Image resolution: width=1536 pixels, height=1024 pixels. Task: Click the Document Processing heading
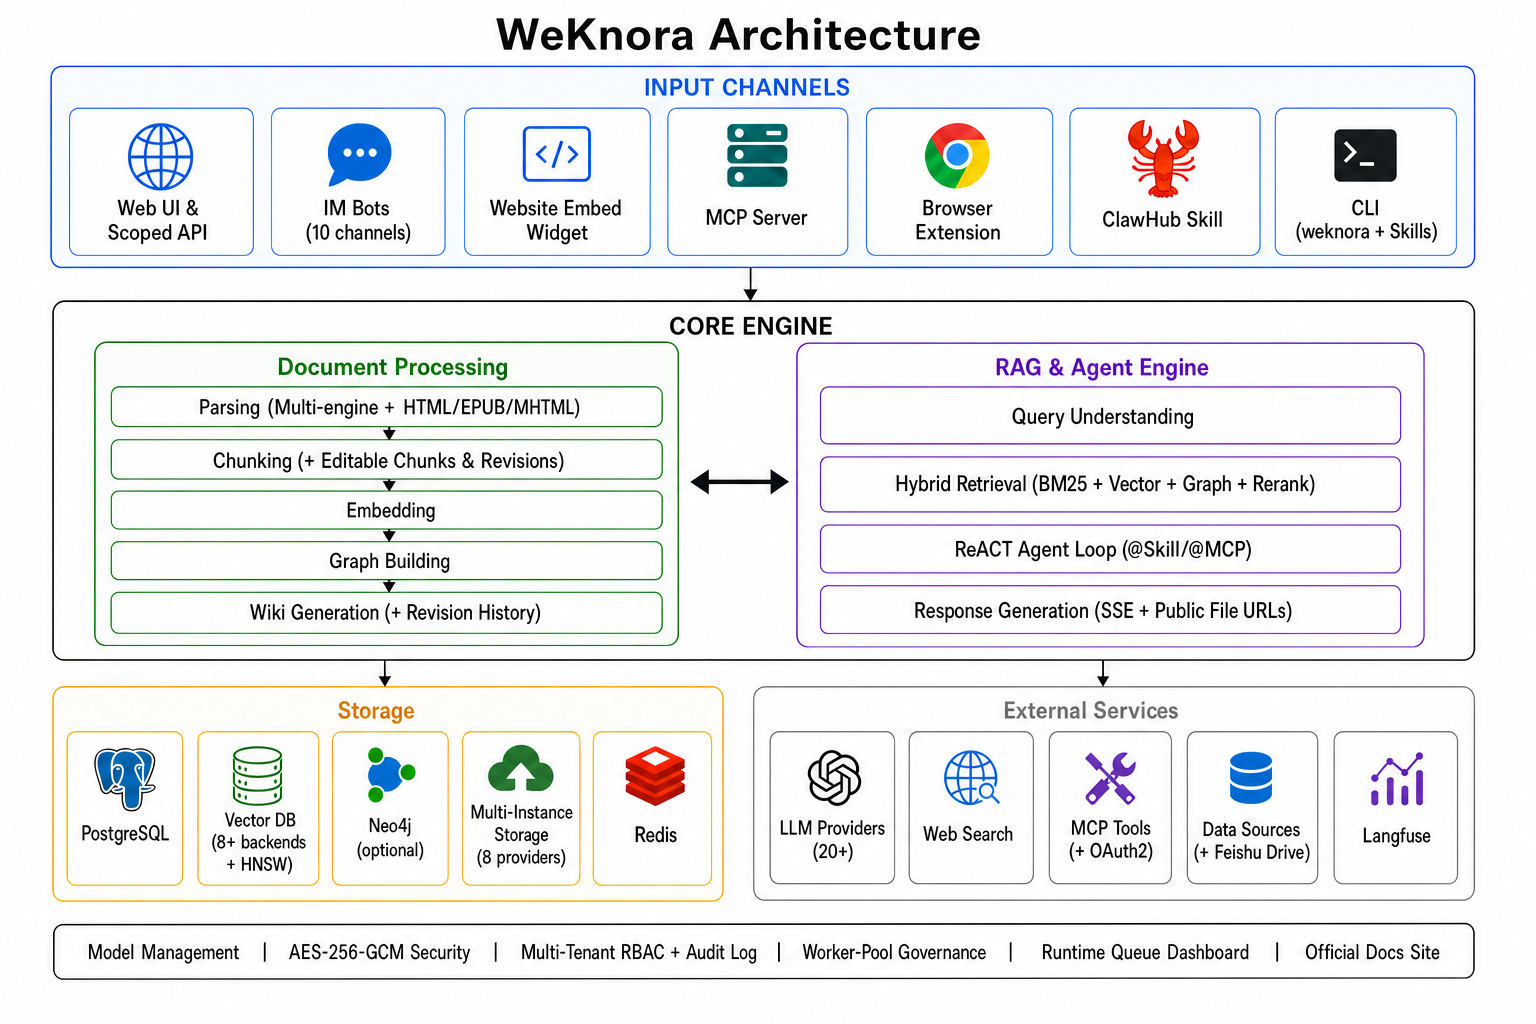pyautogui.click(x=393, y=367)
